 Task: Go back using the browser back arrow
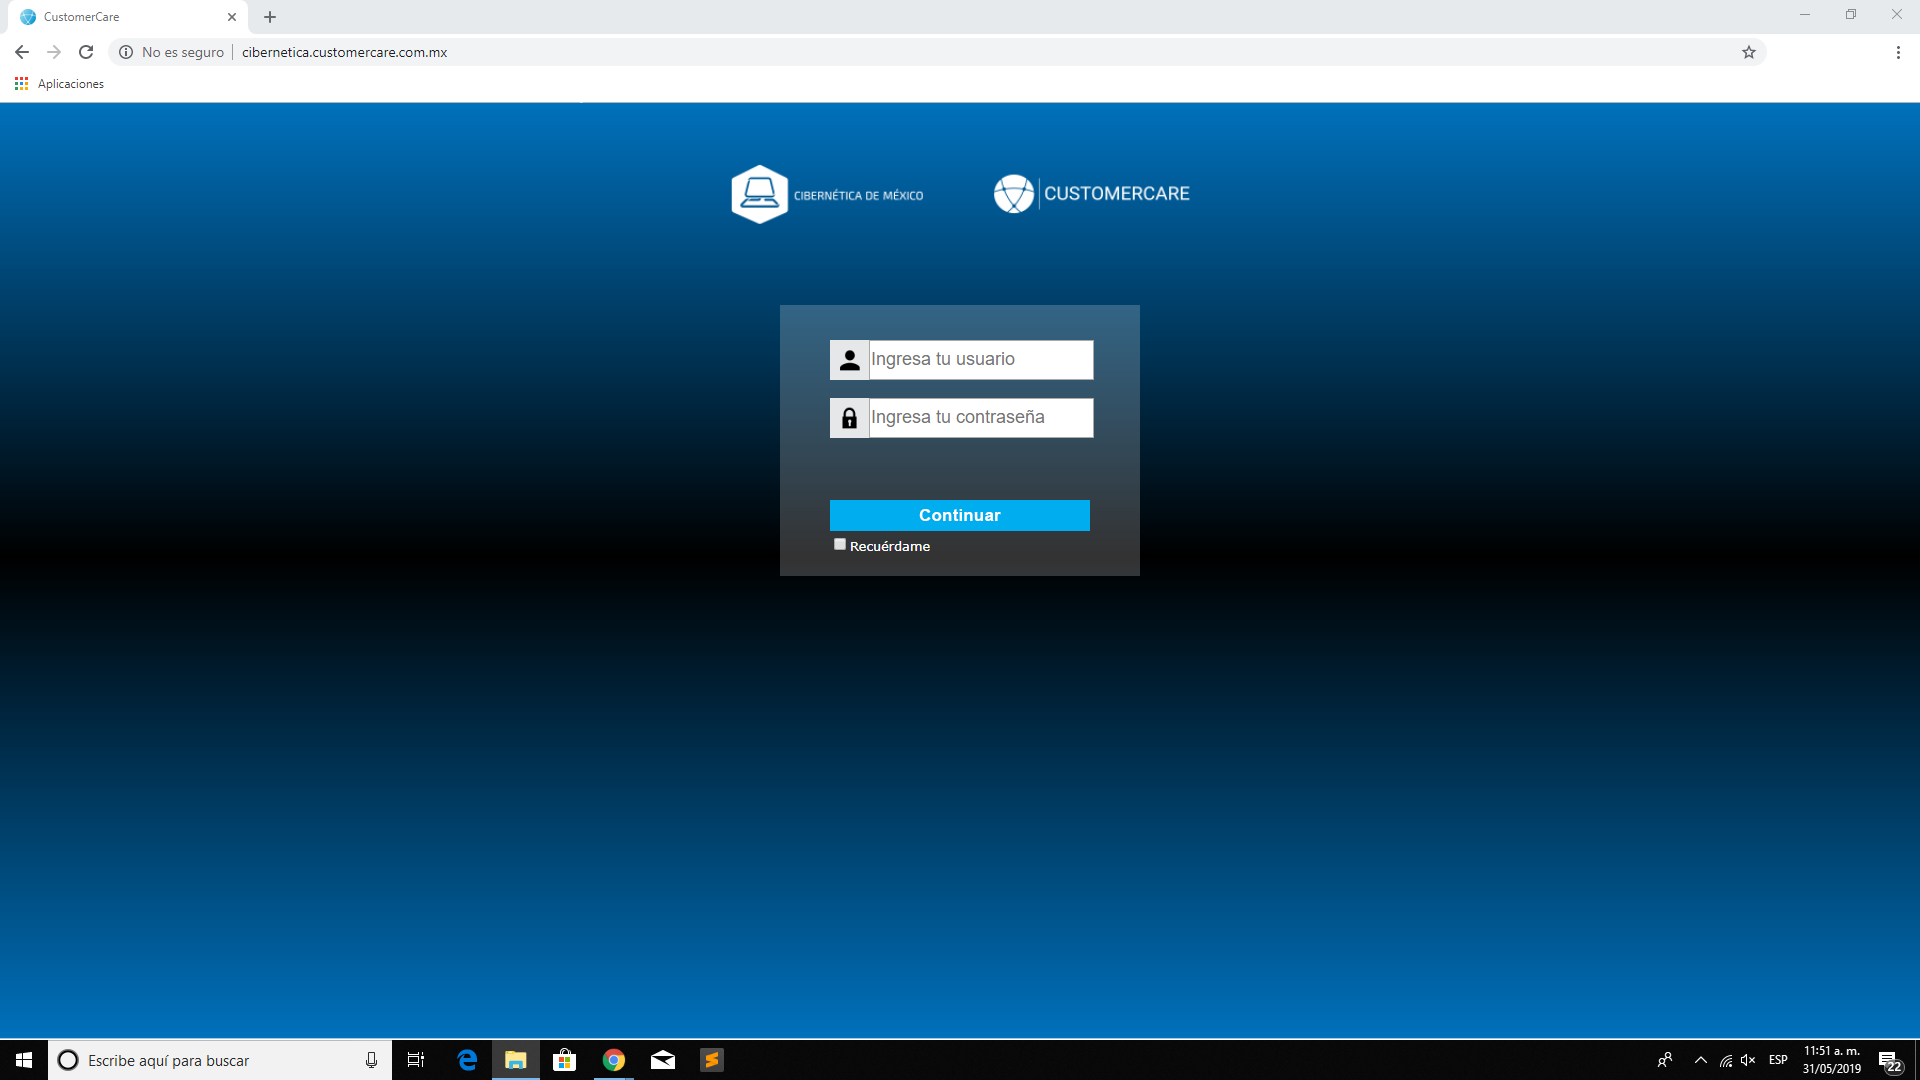(22, 52)
